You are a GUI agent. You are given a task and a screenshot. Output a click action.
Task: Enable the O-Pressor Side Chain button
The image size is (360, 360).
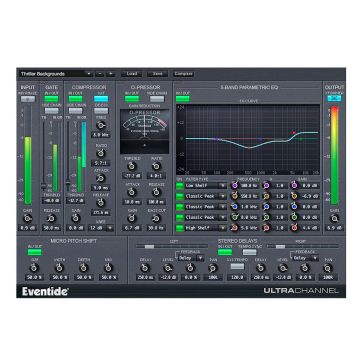click(x=157, y=99)
